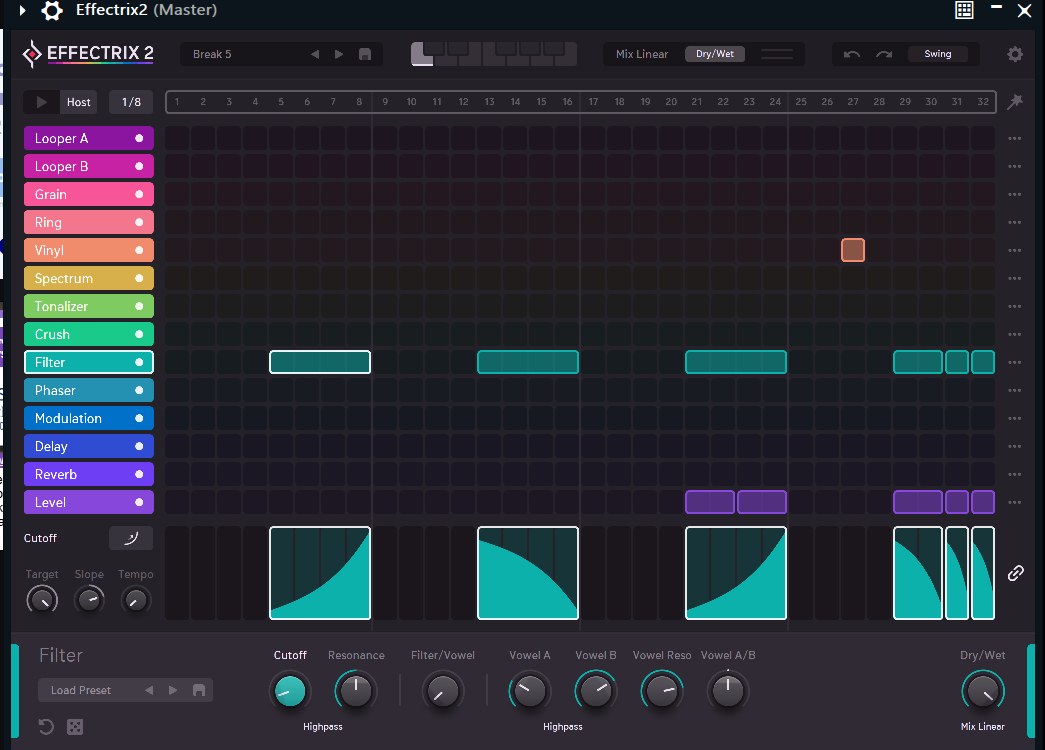The image size is (1045, 750).
Task: Change the 1/8 step resolution
Action: coord(131,102)
